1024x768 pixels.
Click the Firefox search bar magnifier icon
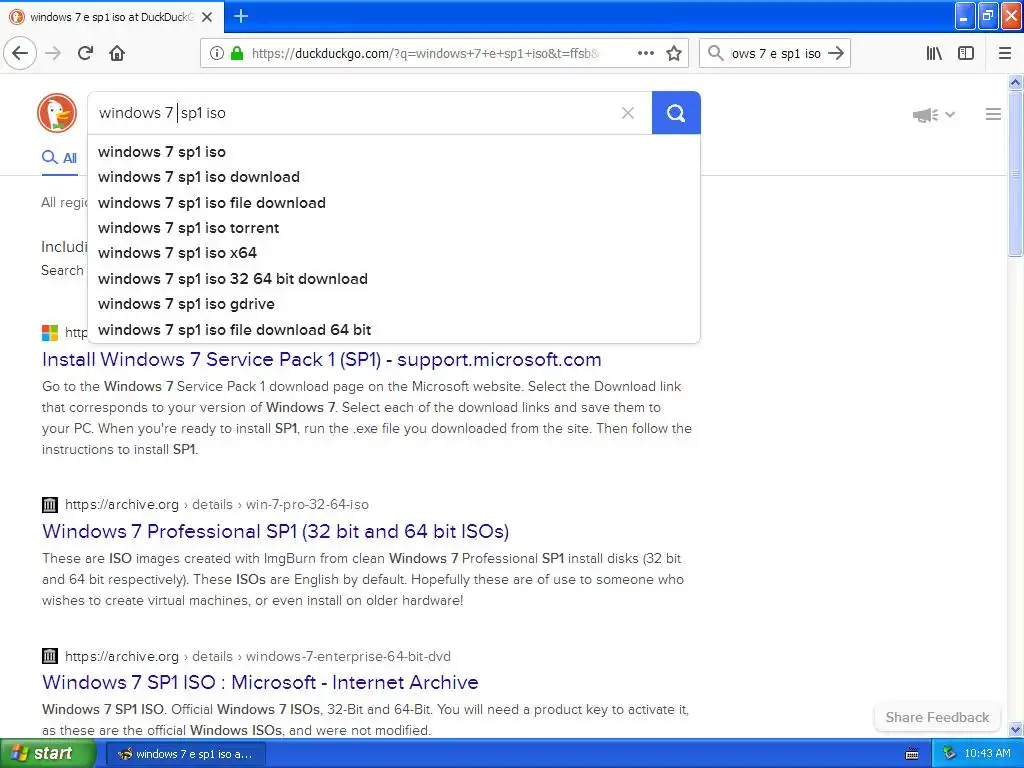tap(716, 53)
